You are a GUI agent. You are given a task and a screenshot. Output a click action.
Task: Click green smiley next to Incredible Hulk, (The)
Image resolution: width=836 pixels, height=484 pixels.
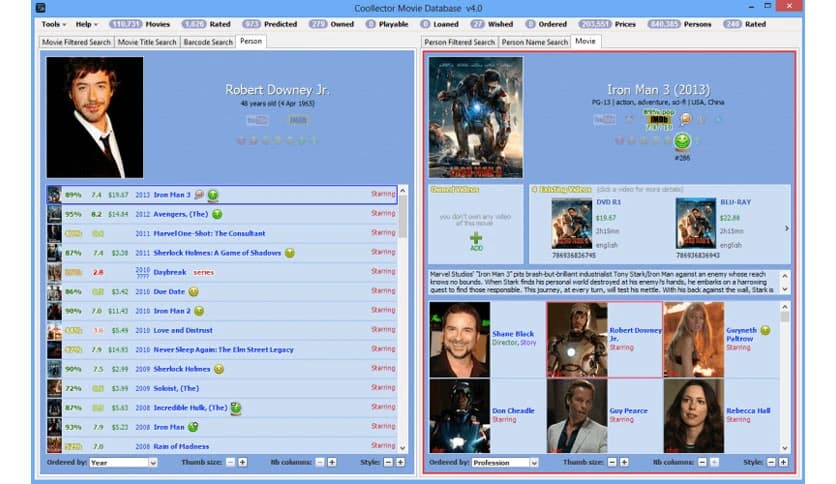[x=235, y=408]
